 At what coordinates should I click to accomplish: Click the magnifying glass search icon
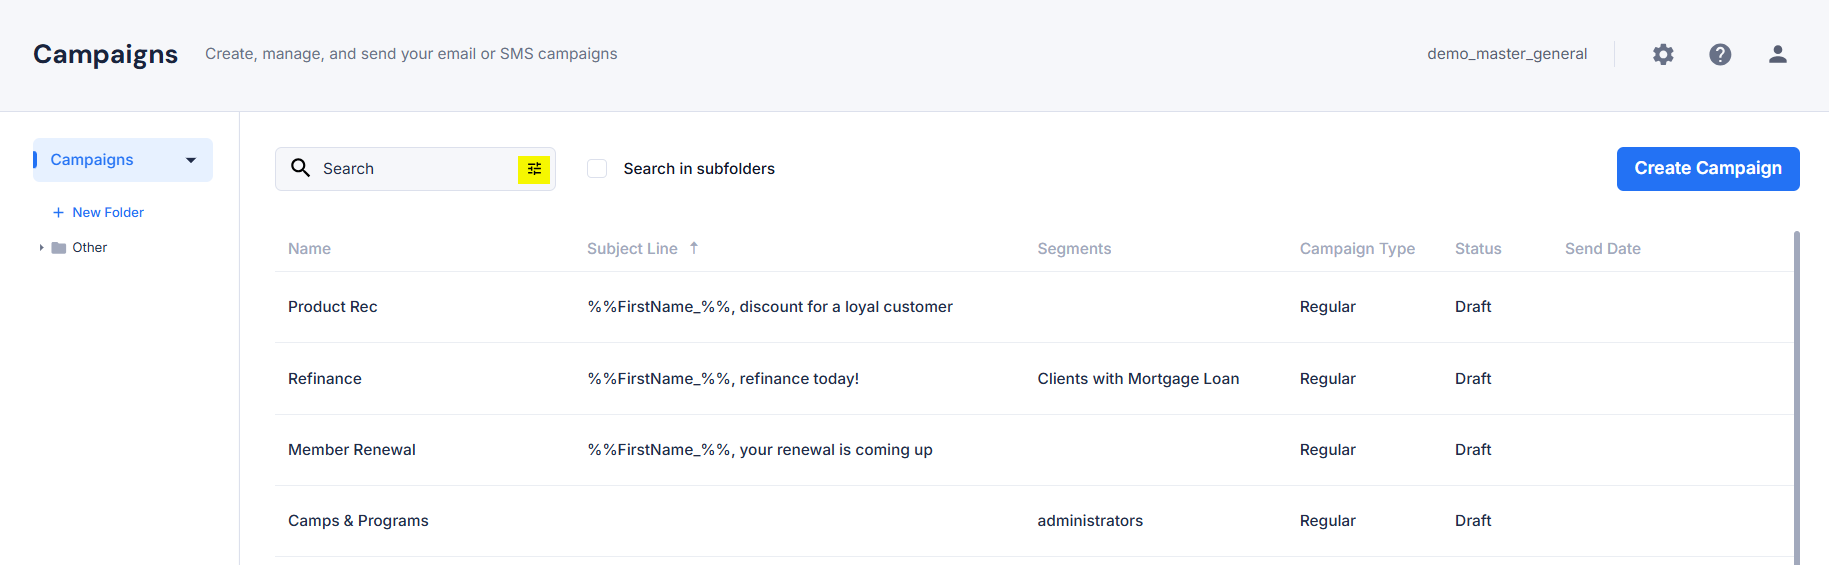tap(300, 168)
